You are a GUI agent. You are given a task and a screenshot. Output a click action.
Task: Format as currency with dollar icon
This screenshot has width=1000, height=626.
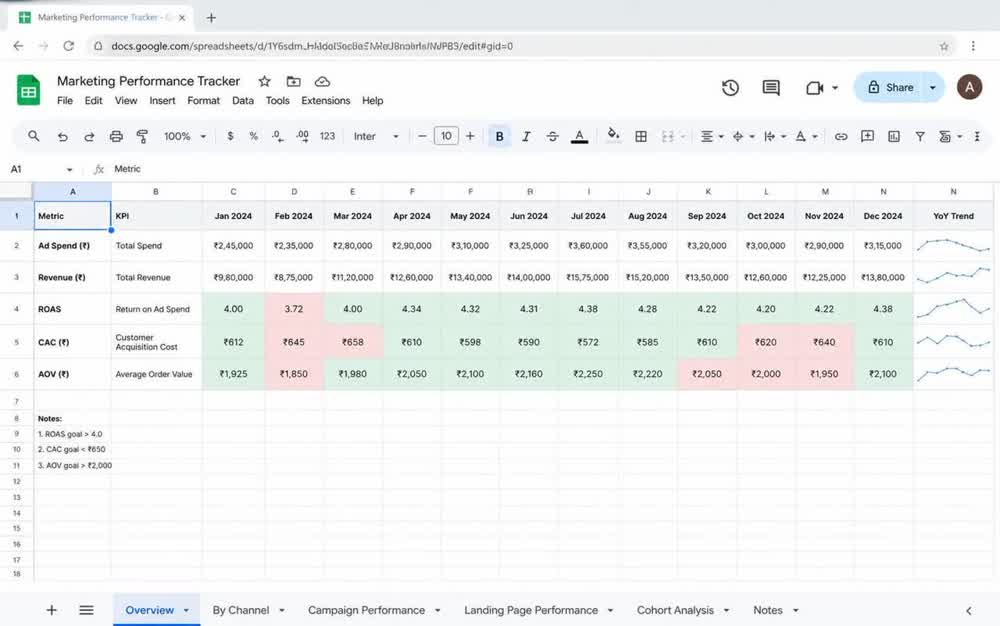tap(230, 136)
